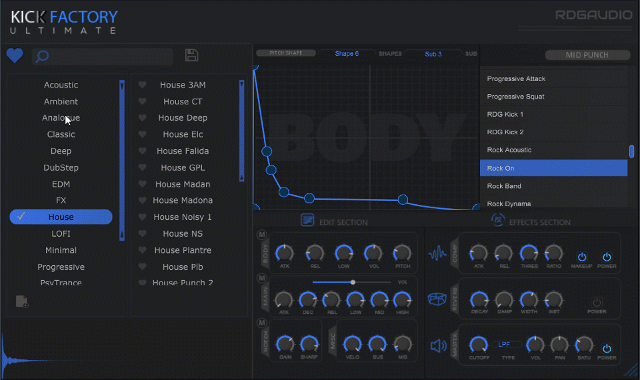
Task: Open the LPF filter type selector
Action: (504, 344)
